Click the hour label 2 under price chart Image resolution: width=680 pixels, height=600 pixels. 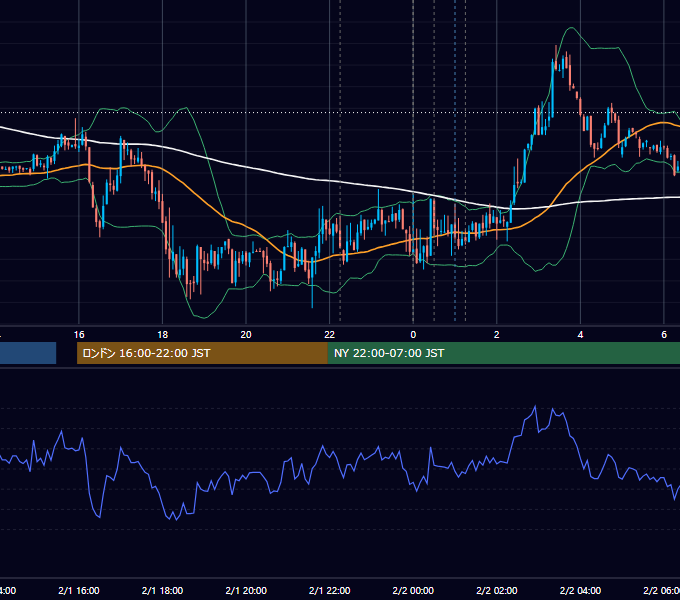click(497, 335)
